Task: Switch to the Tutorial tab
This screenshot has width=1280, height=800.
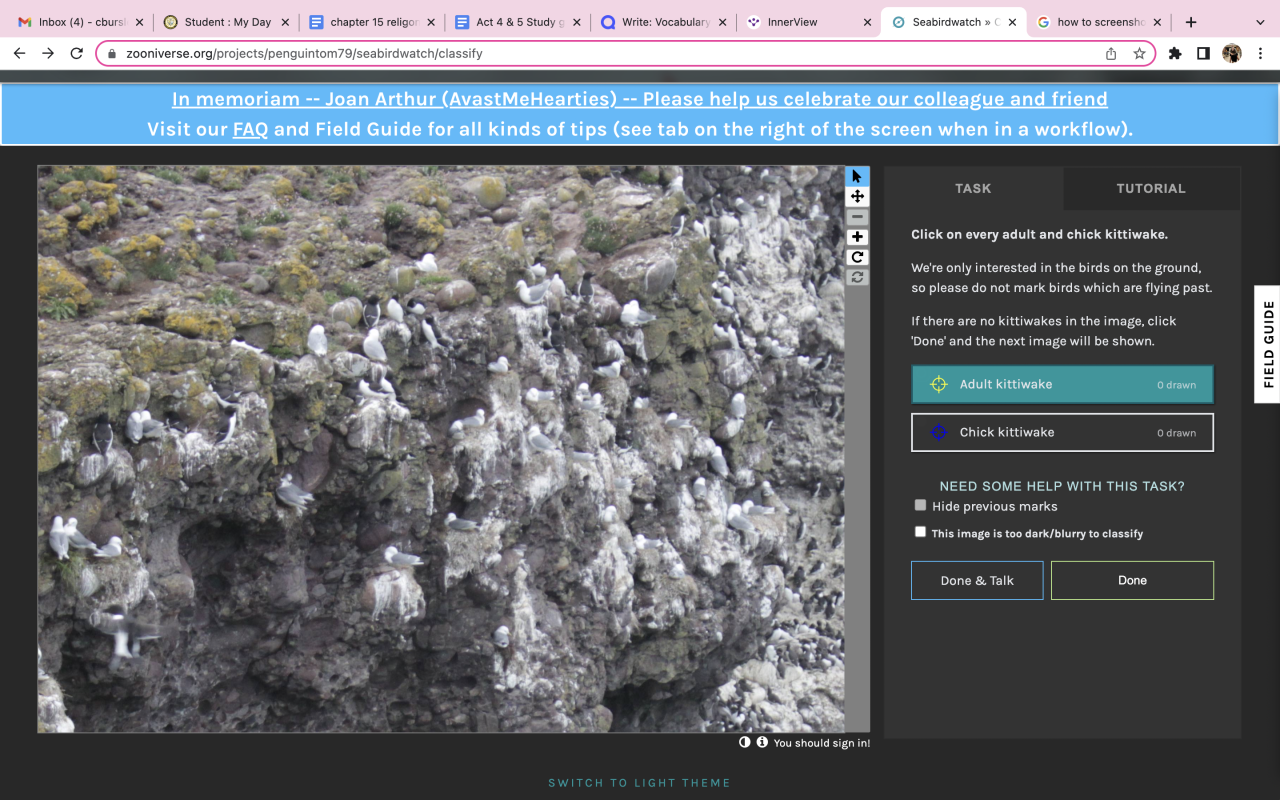Action: [1151, 188]
